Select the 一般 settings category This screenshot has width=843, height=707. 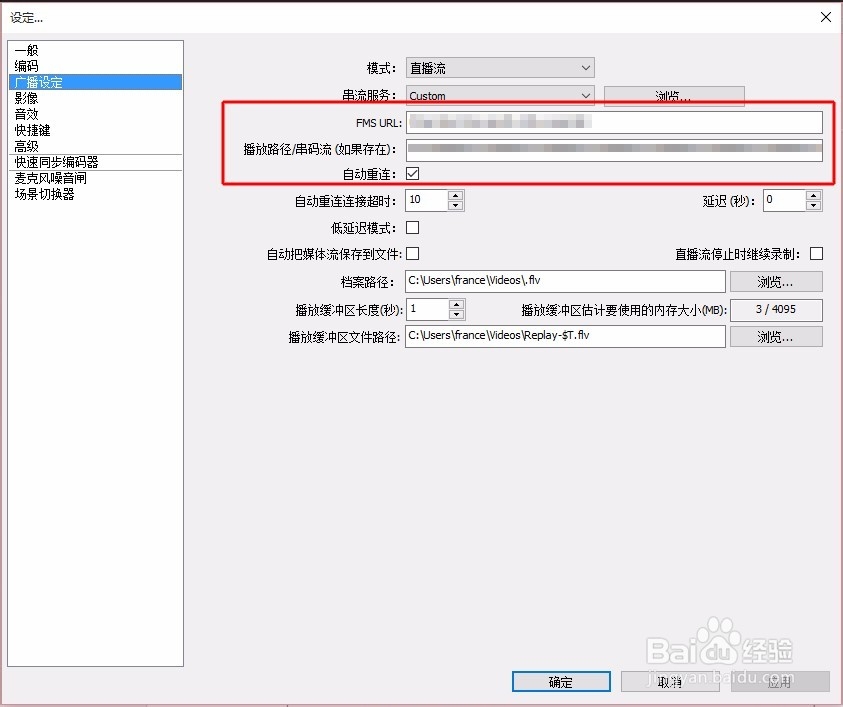tap(26, 49)
